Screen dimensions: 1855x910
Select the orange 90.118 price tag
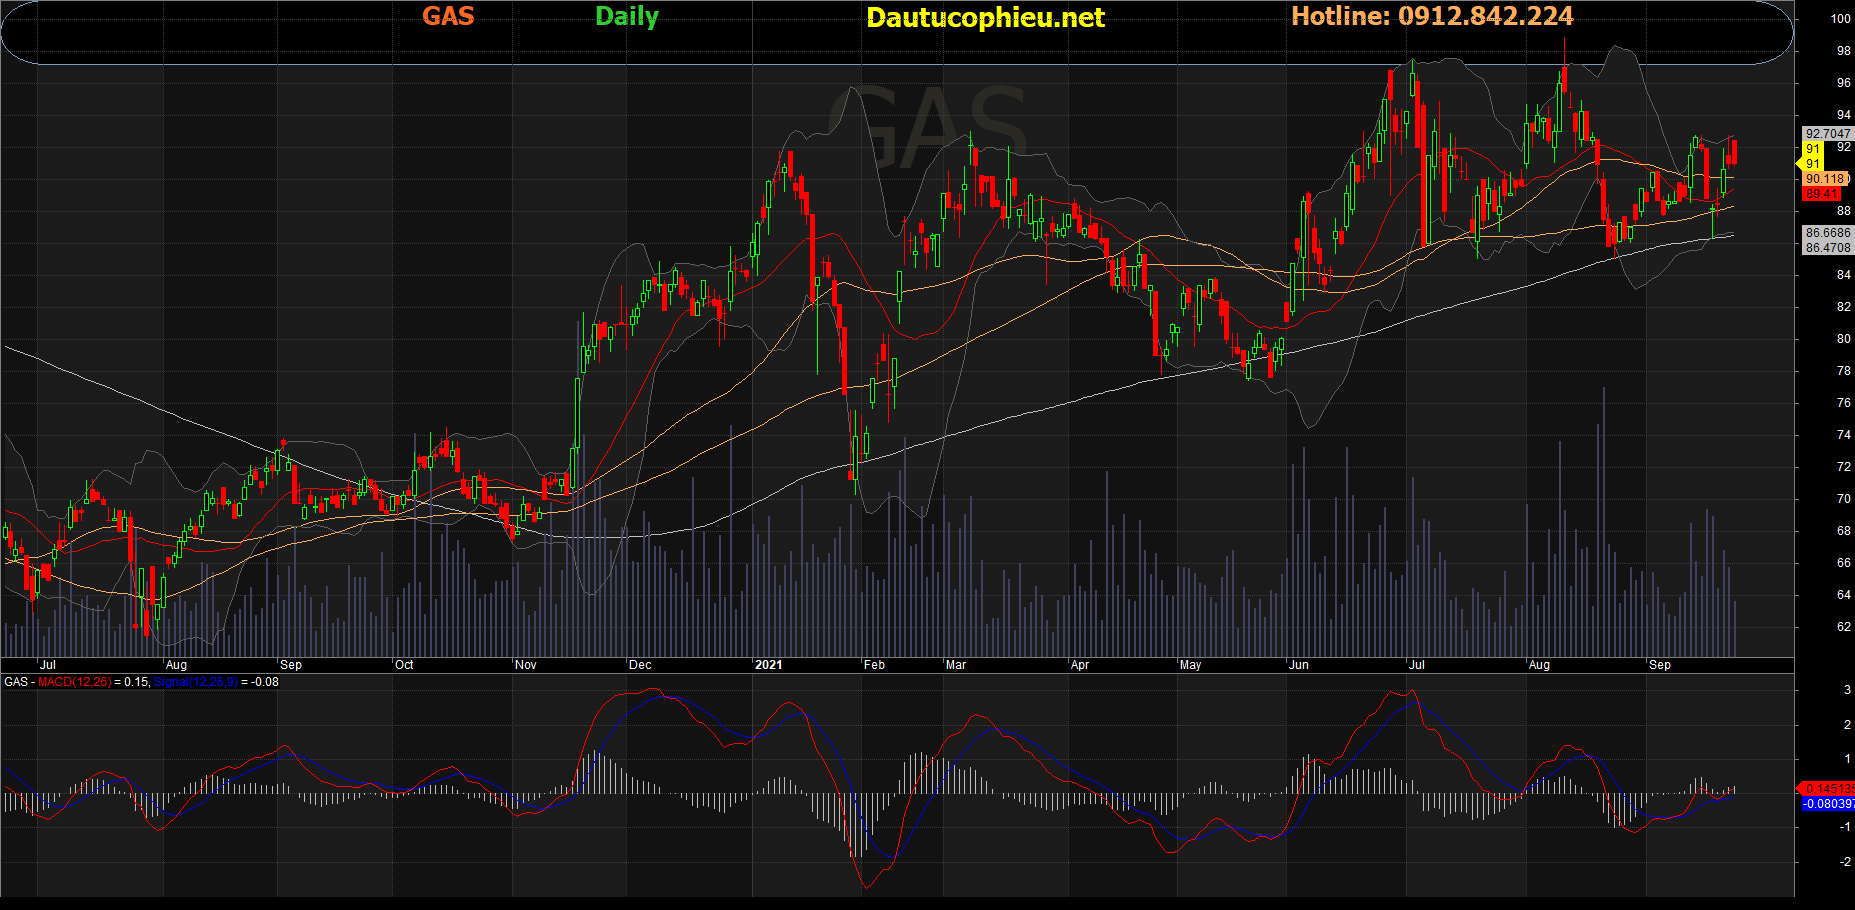coord(1825,179)
